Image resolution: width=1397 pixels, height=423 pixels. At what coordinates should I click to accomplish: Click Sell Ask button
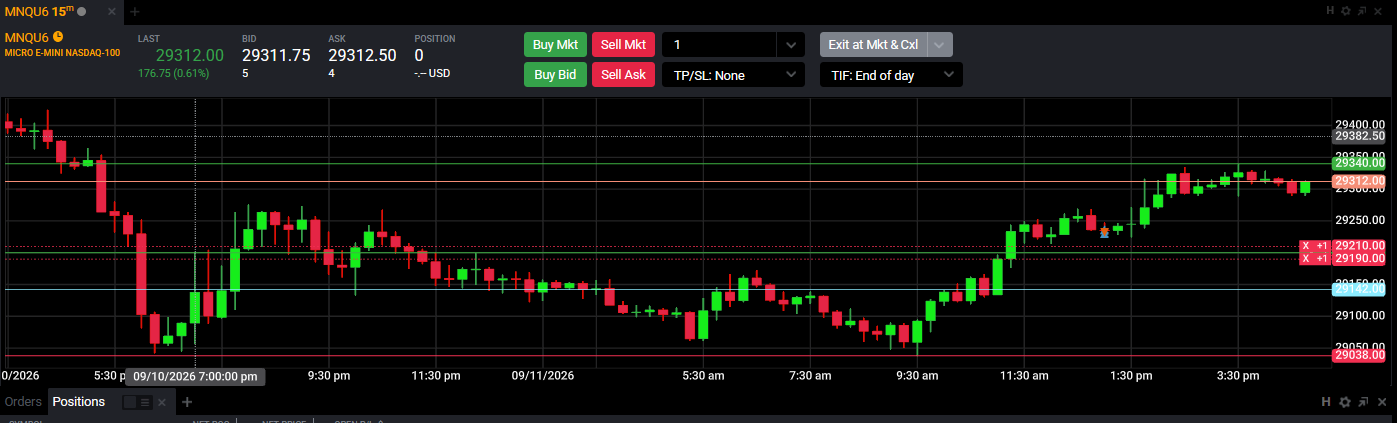(x=622, y=74)
